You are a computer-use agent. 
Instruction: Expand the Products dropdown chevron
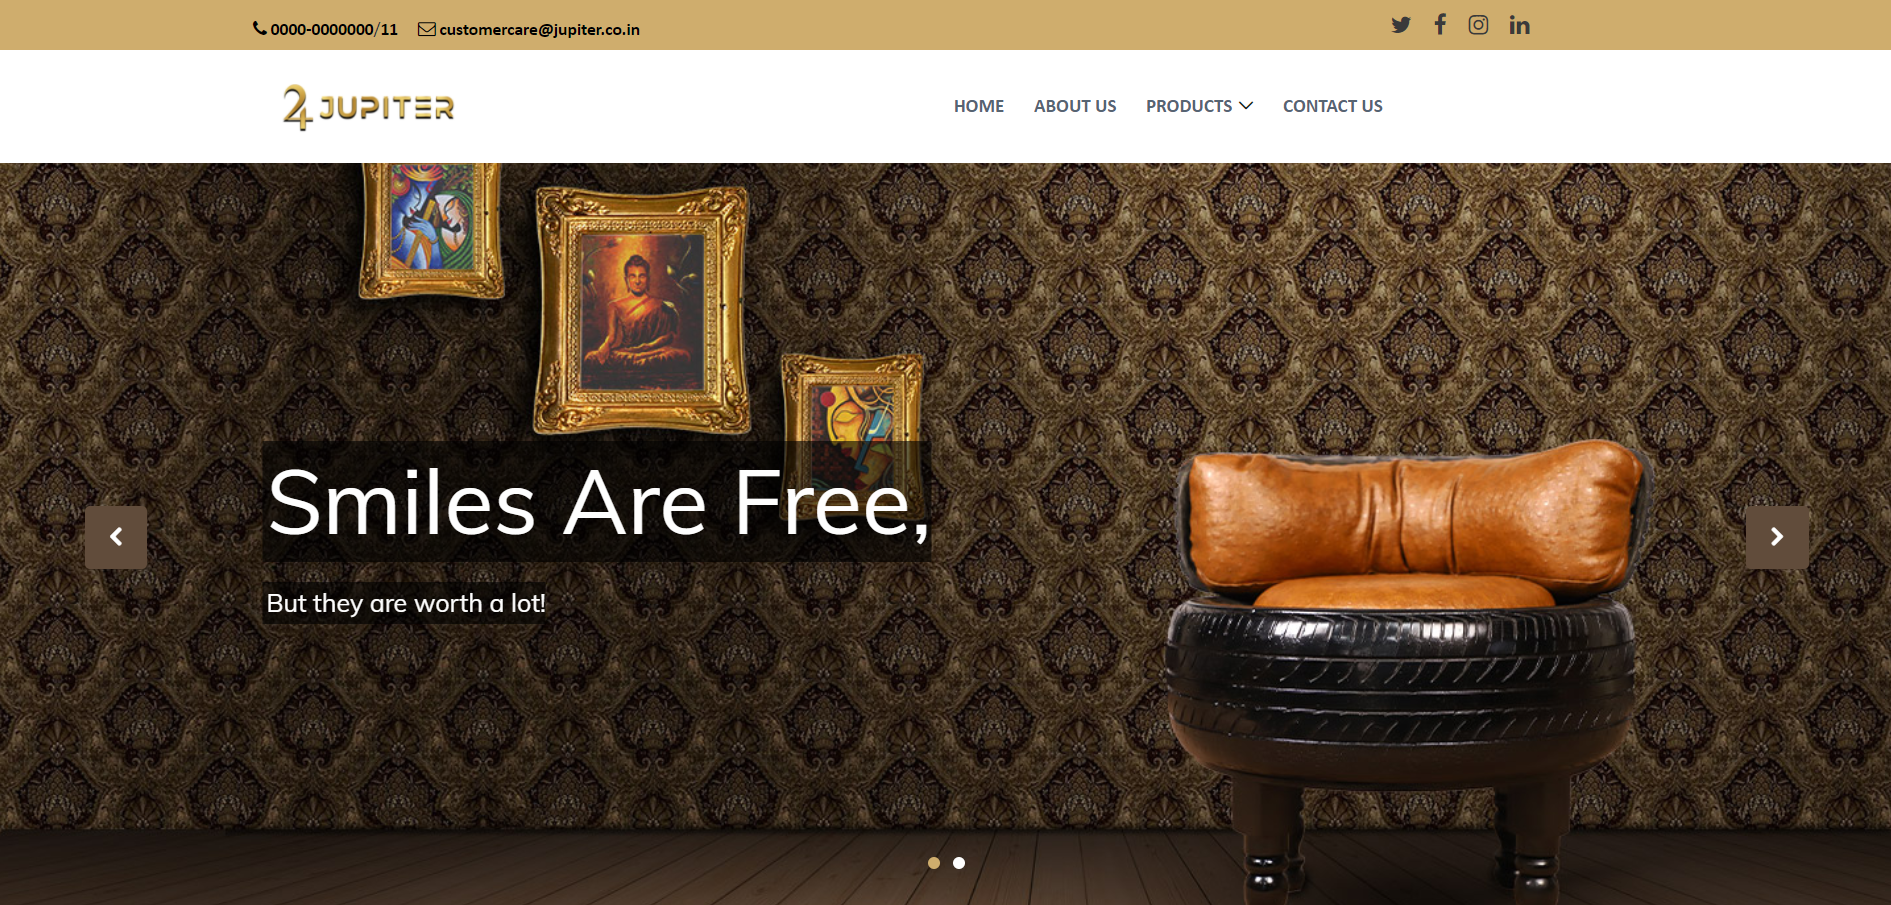tap(1246, 106)
